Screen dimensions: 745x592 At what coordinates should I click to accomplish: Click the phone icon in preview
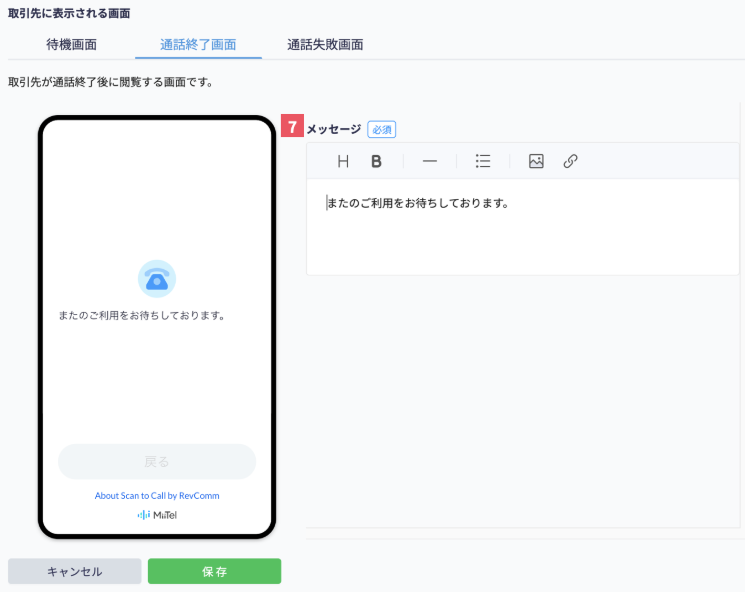[157, 279]
